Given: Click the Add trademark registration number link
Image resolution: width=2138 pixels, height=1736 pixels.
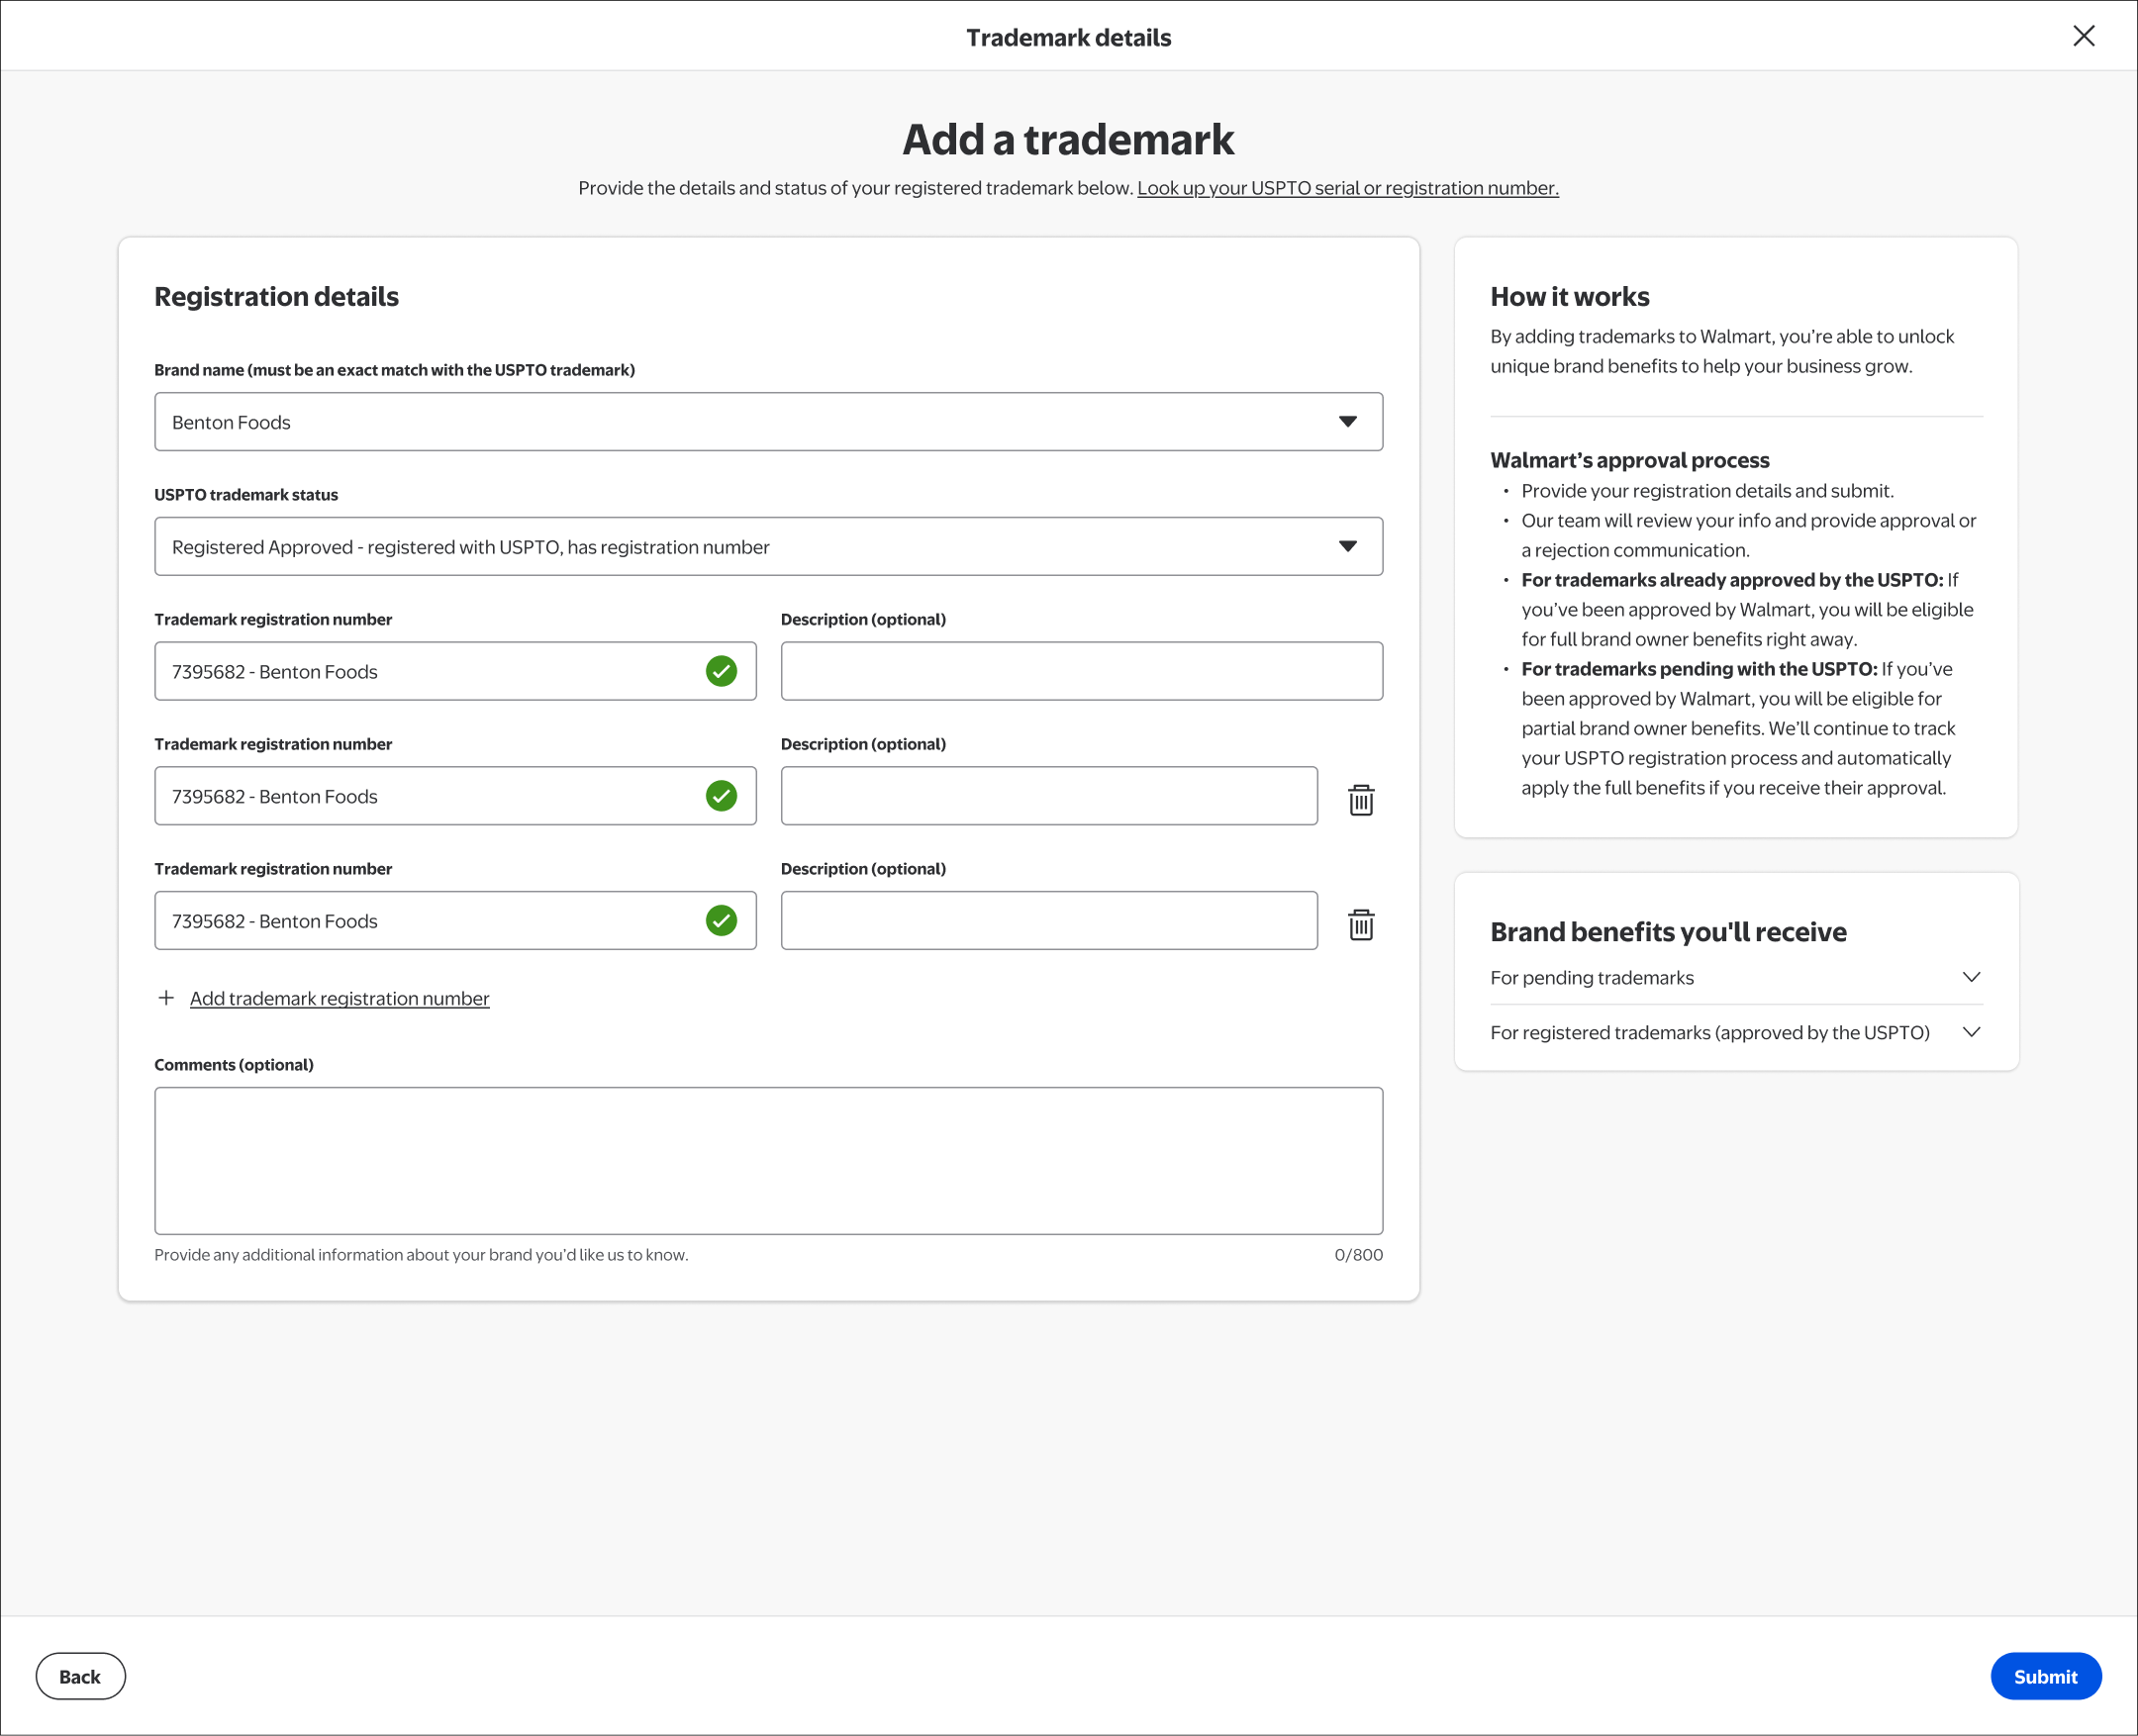Looking at the screenshot, I should click(x=339, y=998).
